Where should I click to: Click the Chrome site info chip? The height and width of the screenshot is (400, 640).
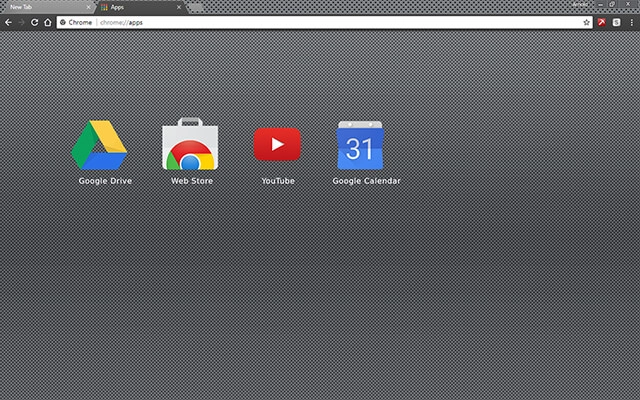tap(76, 22)
